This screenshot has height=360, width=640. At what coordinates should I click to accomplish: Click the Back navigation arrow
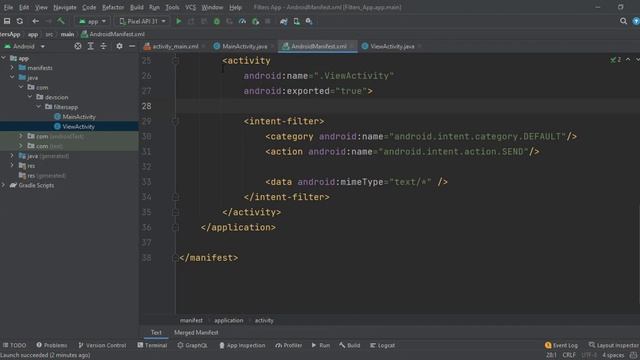[x=36, y=21]
